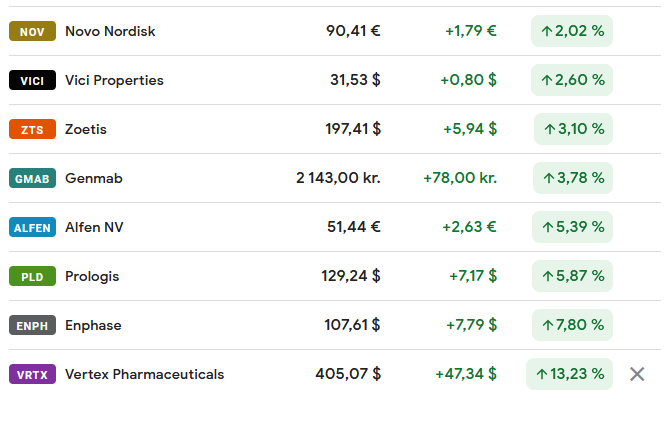669x426 pixels.
Task: Select the VRTX ticker badge
Action: pyautogui.click(x=32, y=374)
